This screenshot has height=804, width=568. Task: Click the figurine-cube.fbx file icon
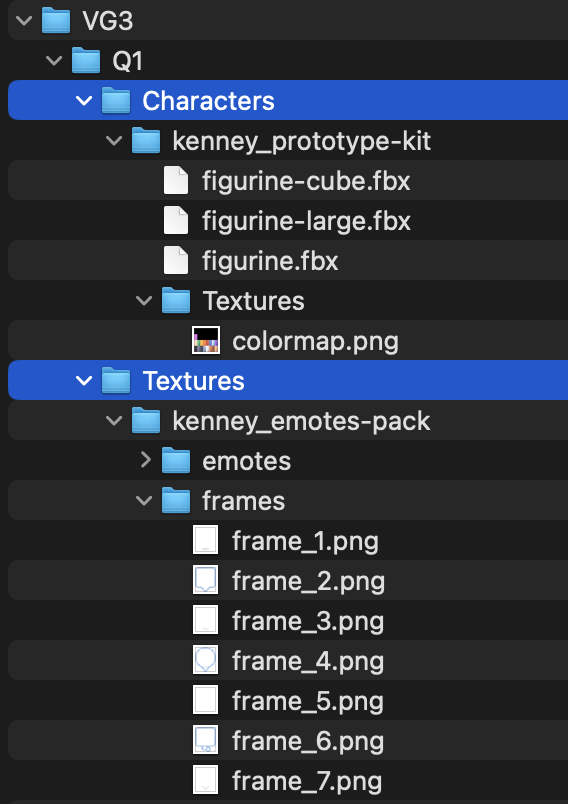click(176, 180)
